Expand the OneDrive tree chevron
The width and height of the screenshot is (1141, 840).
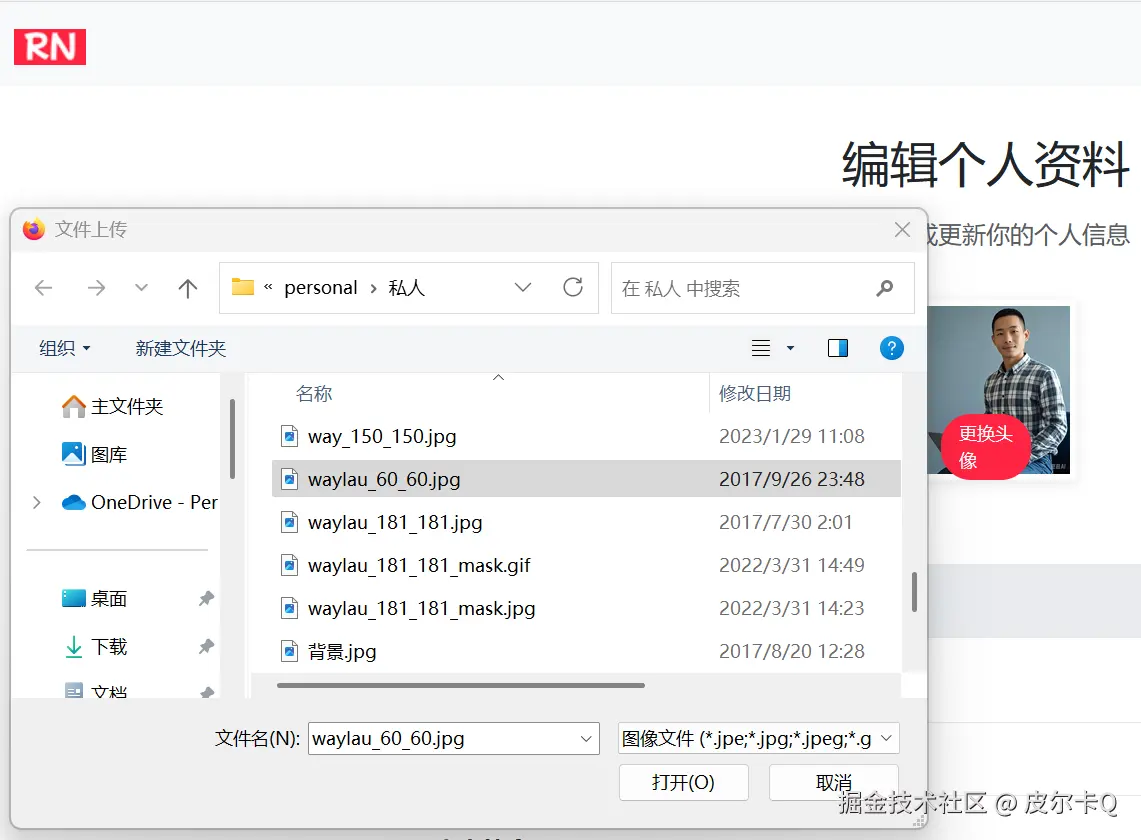click(x=36, y=503)
